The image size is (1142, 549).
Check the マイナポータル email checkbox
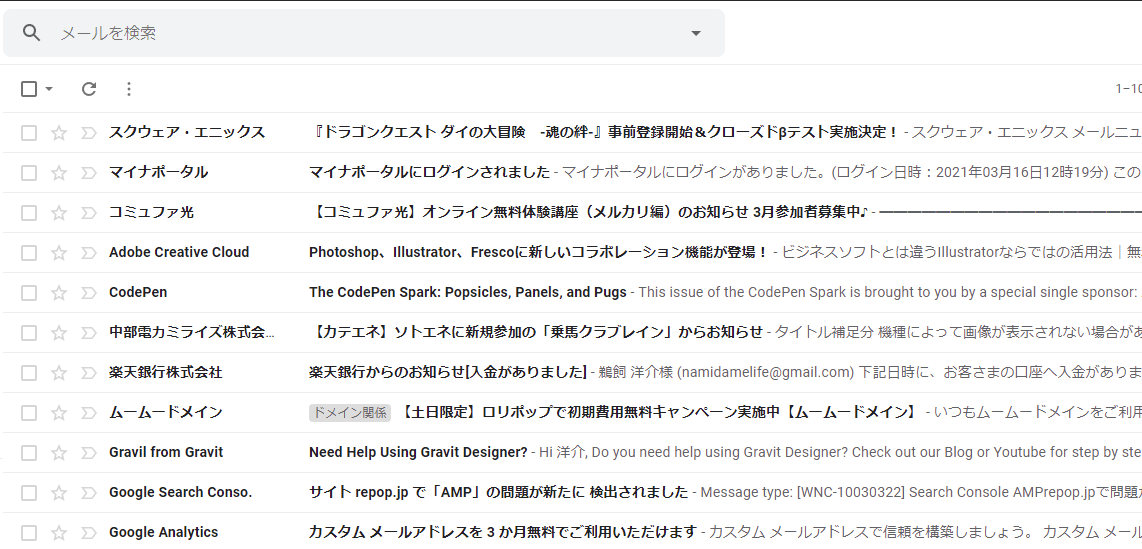[28, 173]
